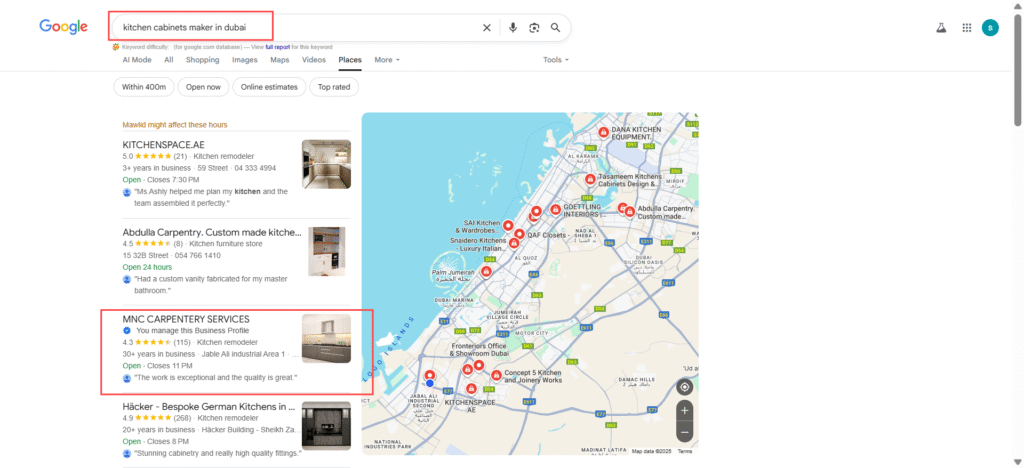Click the magnifying glass search button
The width and height of the screenshot is (1024, 468).
pyautogui.click(x=556, y=28)
